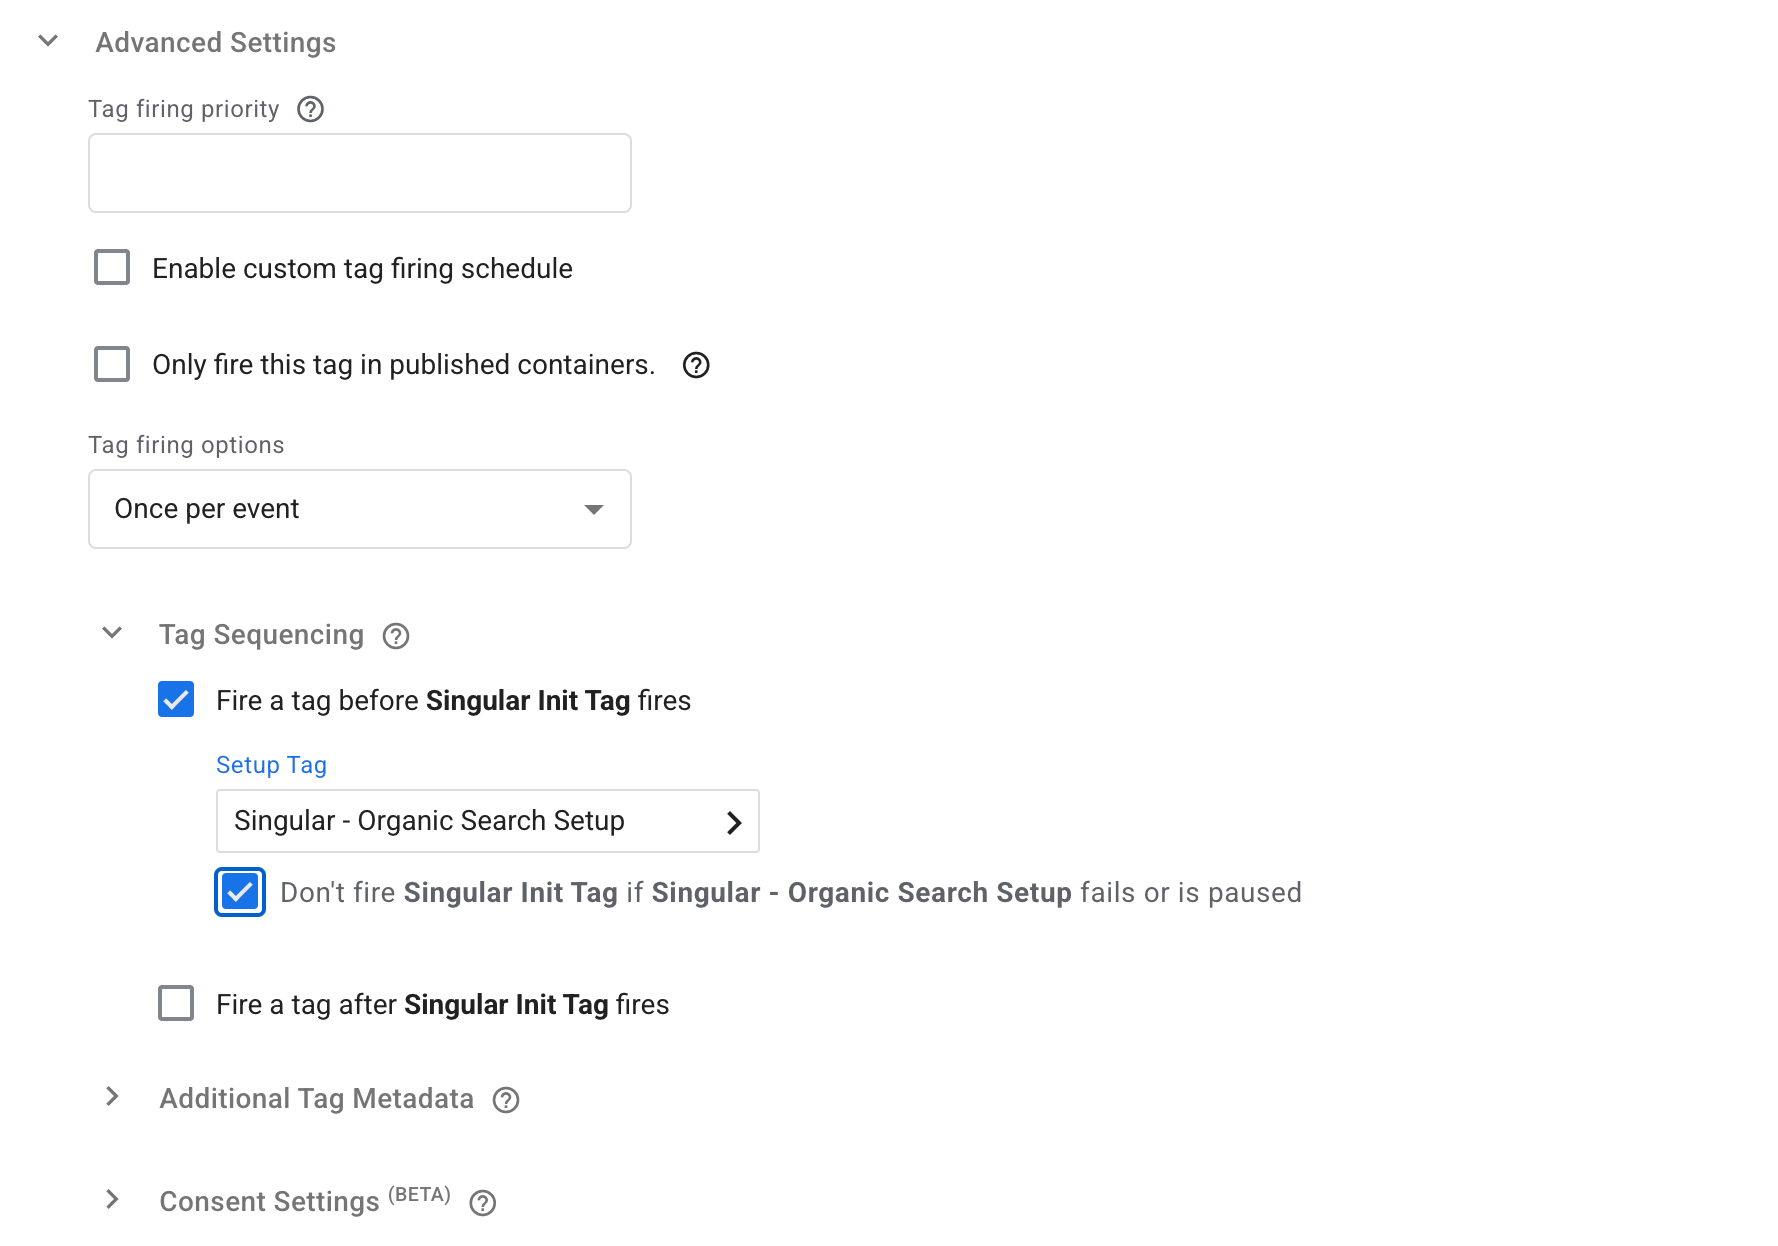Uncheck fire a tag before Singular Init Tag
The image size is (1778, 1246).
point(175,700)
